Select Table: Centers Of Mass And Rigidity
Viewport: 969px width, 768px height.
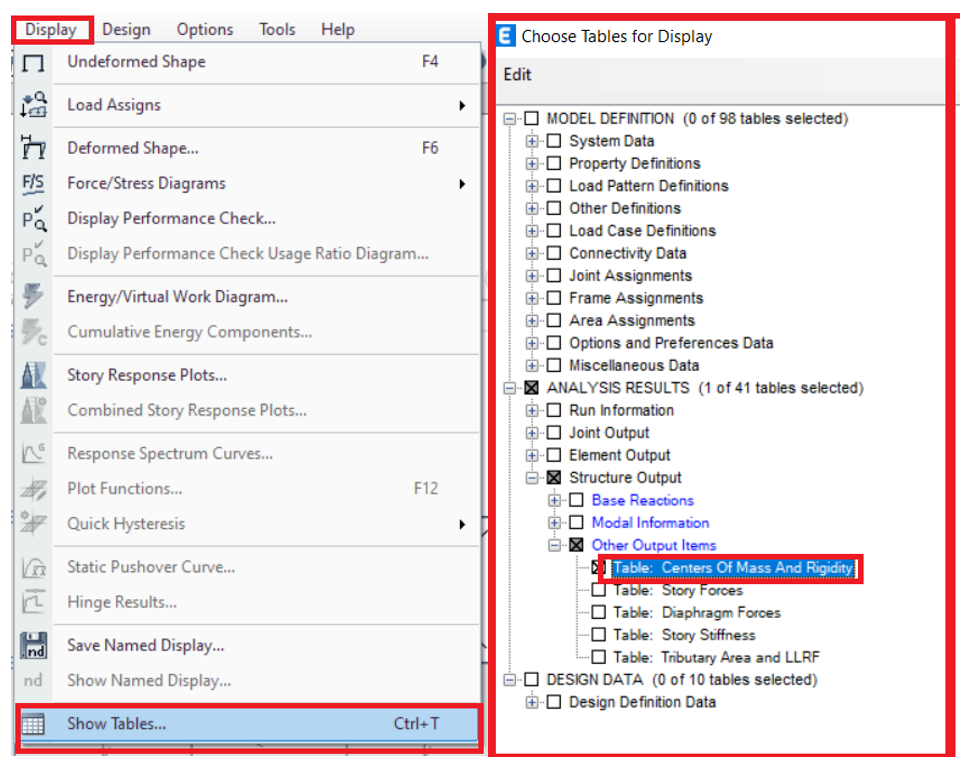click(x=733, y=568)
